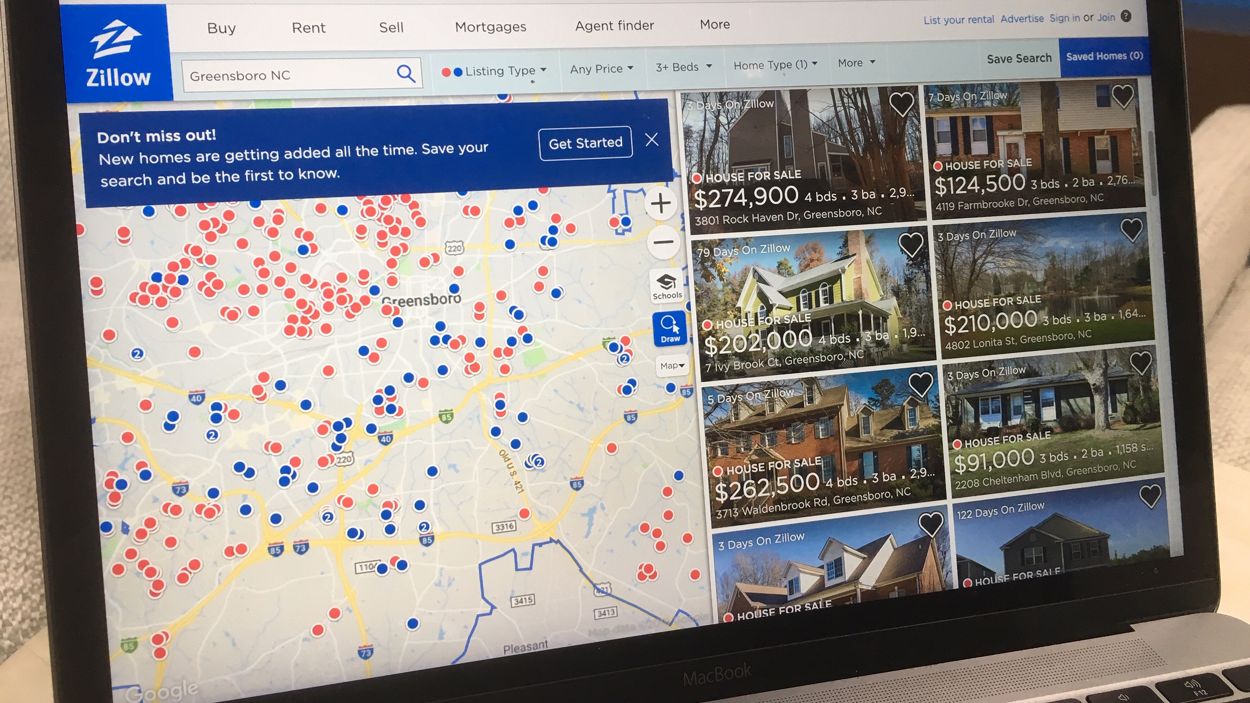Select Sell in the top navigation
The width and height of the screenshot is (1250, 703).
tap(391, 27)
